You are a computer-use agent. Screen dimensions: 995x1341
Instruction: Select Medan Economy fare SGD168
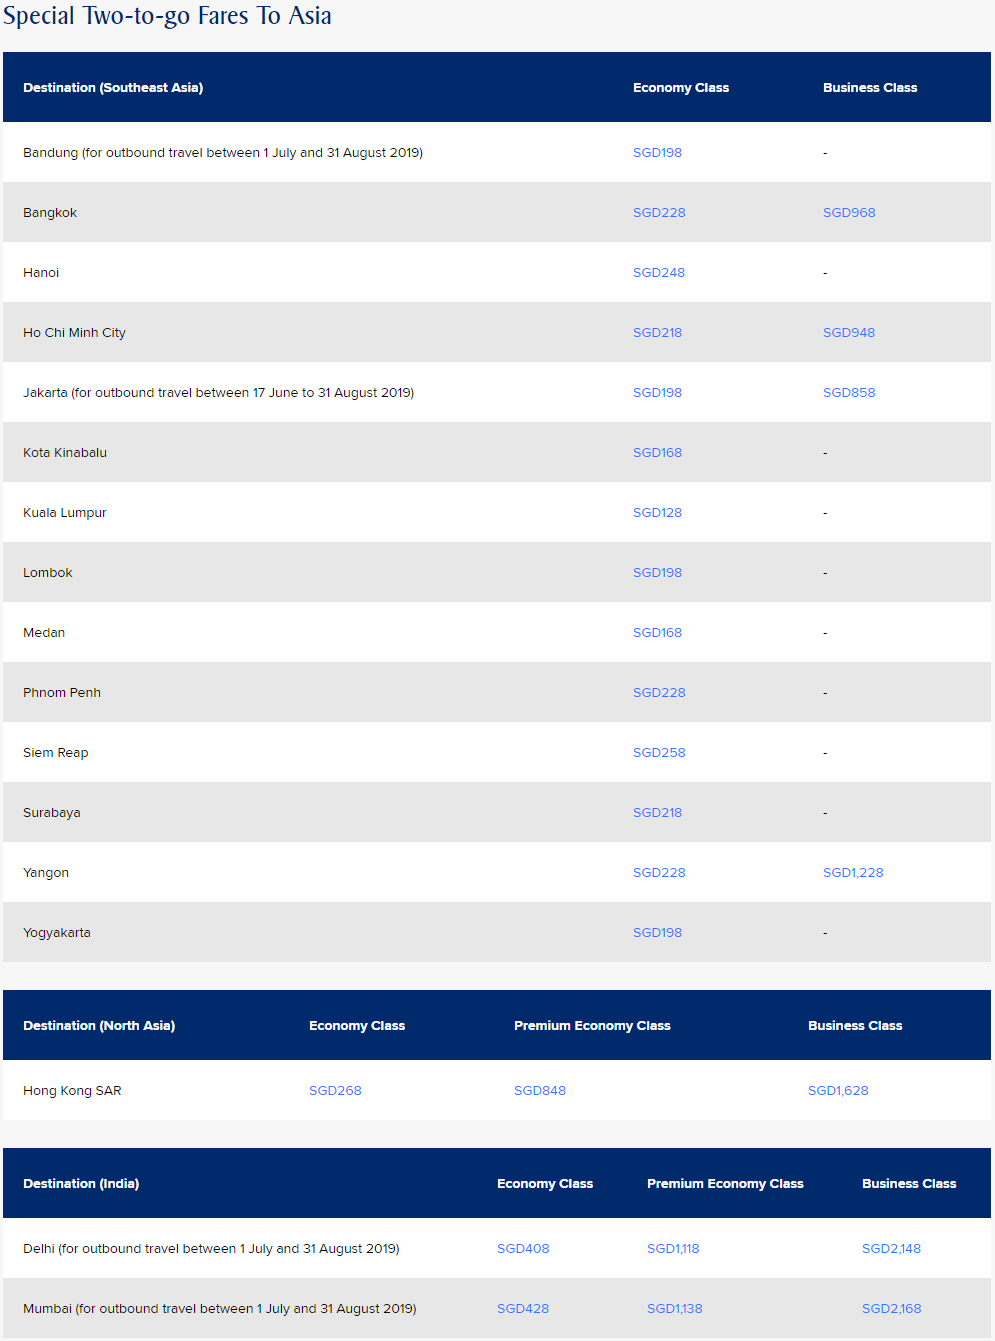(657, 633)
